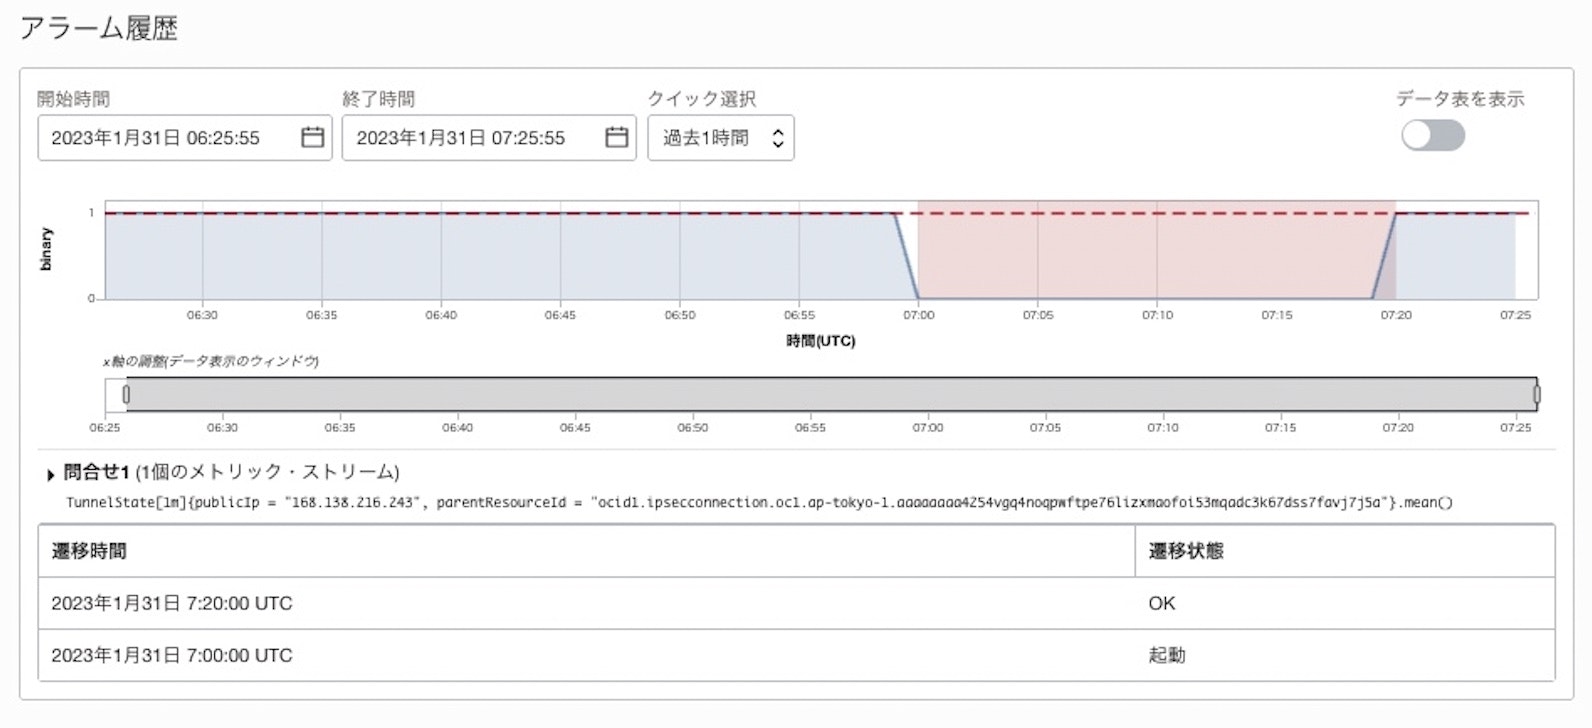The height and width of the screenshot is (728, 1592).
Task: Click the 終了時間 date input field
Action: (x=489, y=138)
